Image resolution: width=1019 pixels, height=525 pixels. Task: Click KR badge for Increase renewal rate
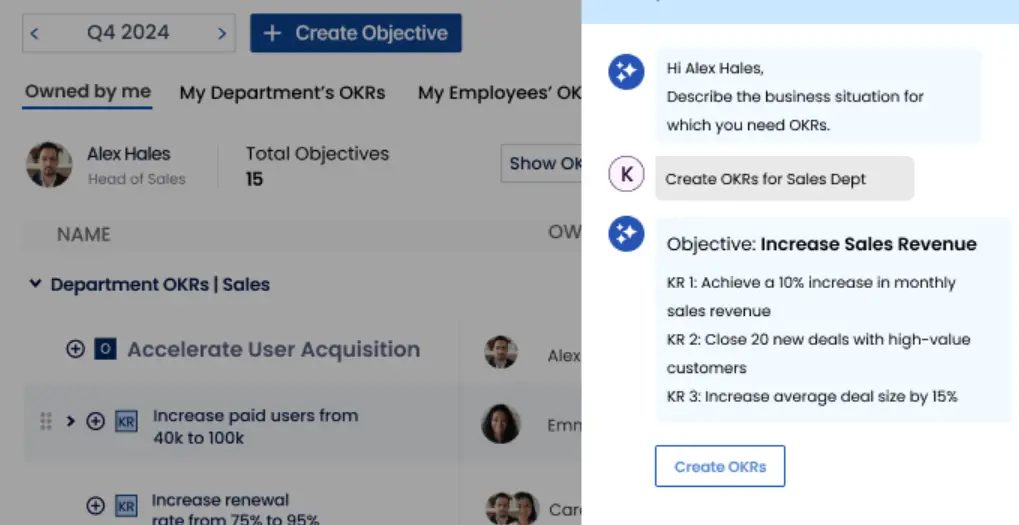[126, 506]
